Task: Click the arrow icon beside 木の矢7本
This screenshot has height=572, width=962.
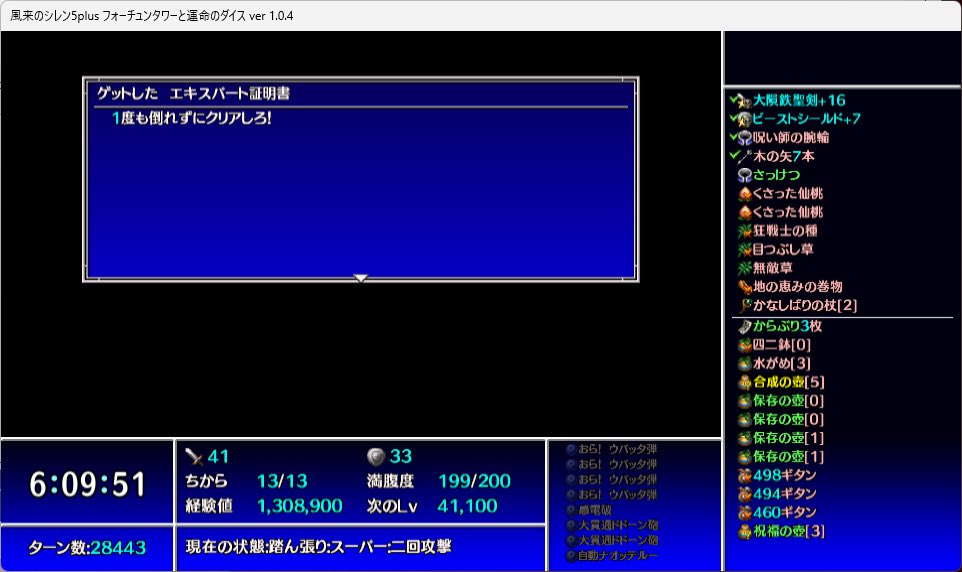Action: [744, 157]
